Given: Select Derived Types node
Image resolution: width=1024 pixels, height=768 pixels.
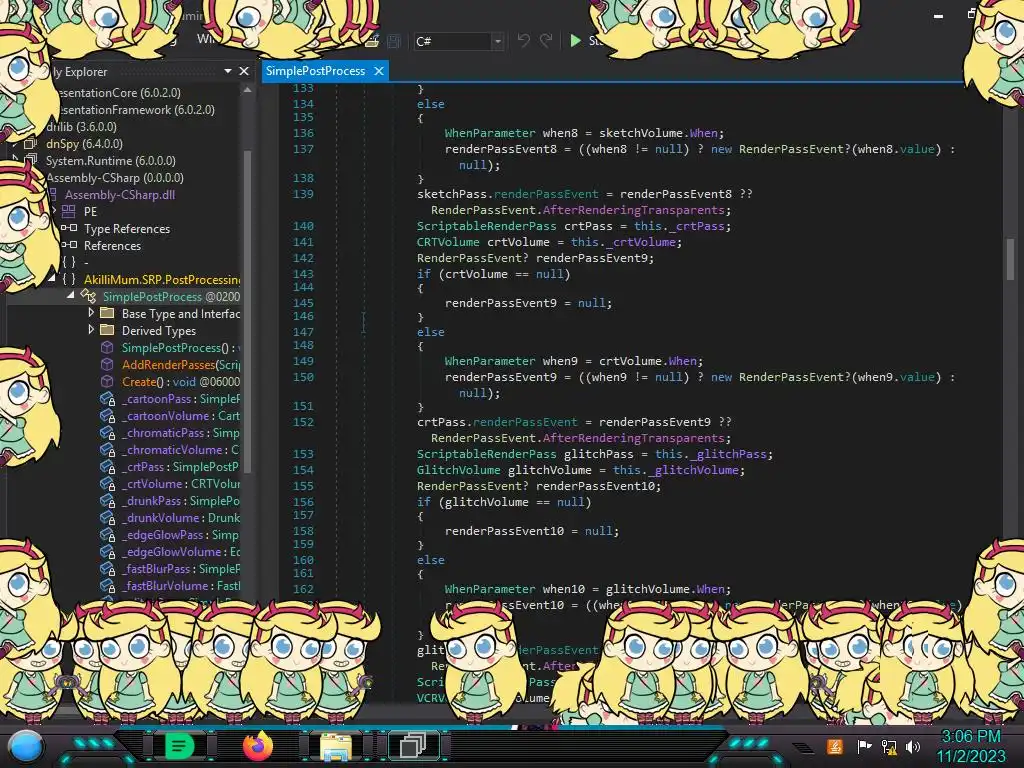Looking at the screenshot, I should tap(159, 330).
